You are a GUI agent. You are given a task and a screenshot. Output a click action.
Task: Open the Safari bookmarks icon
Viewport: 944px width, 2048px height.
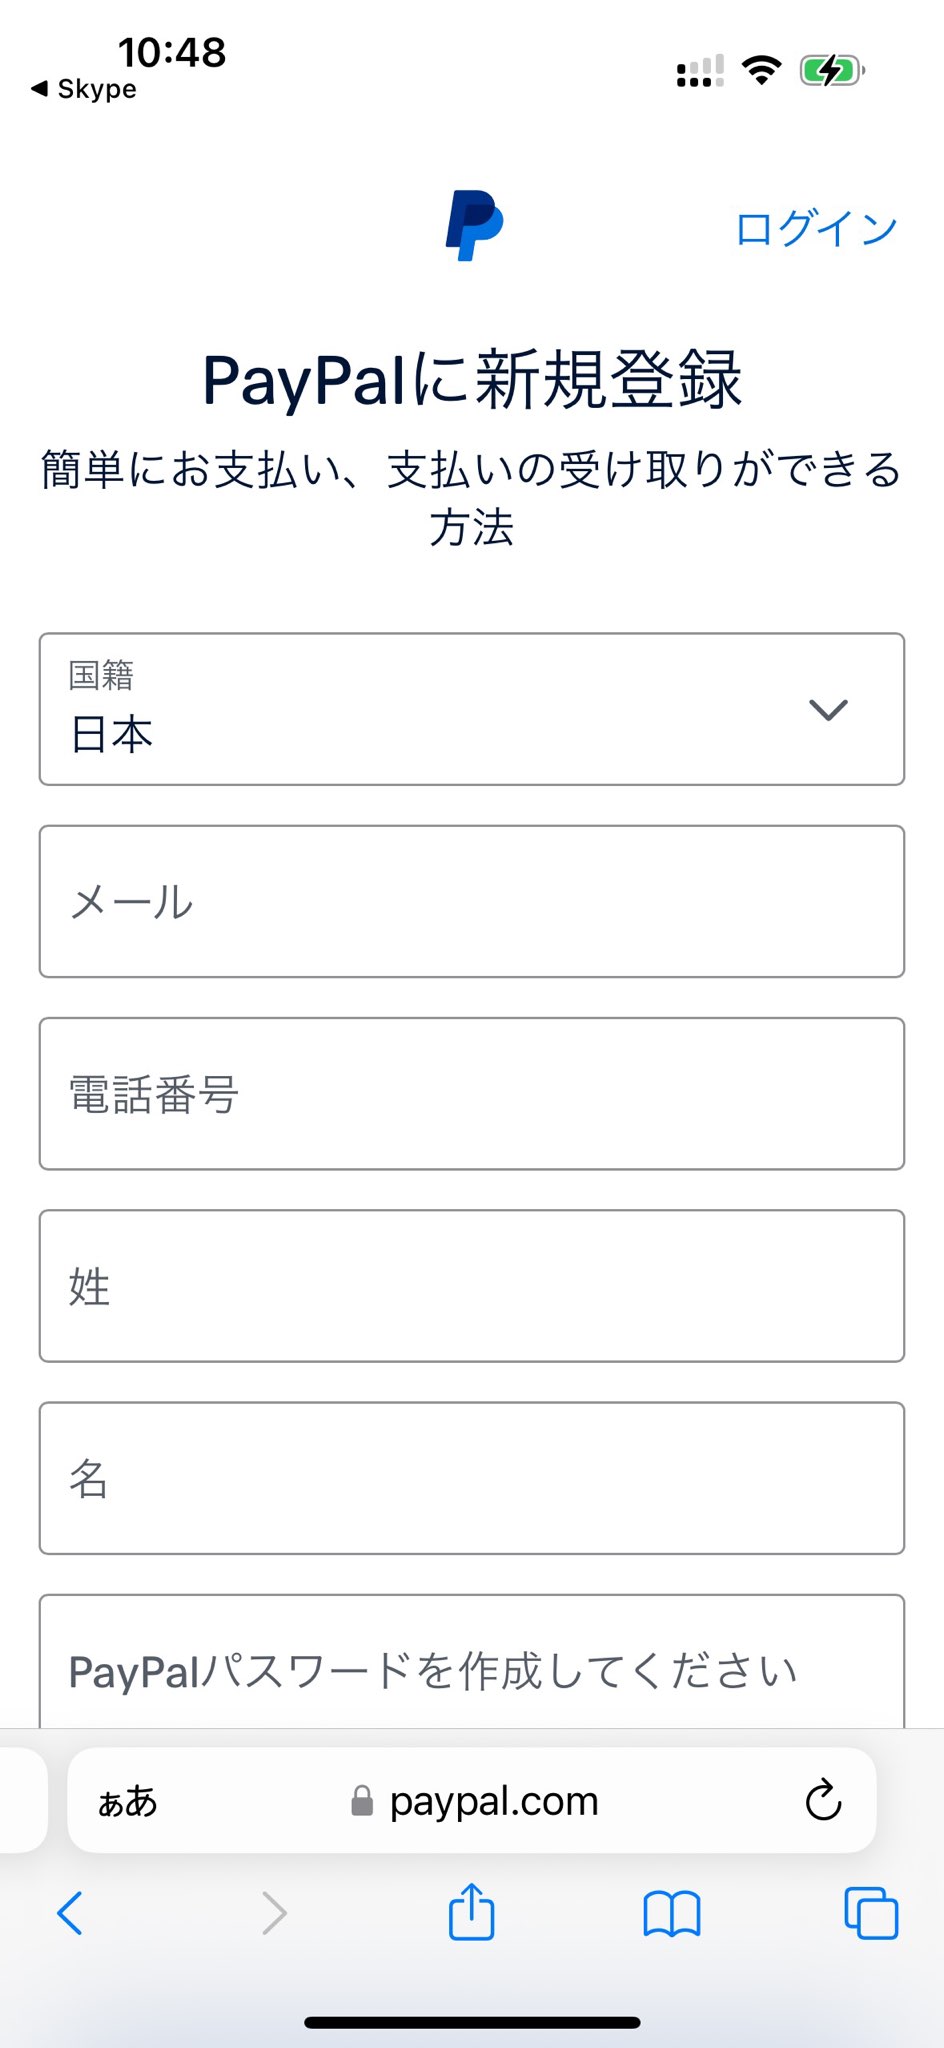pyautogui.click(x=672, y=1914)
